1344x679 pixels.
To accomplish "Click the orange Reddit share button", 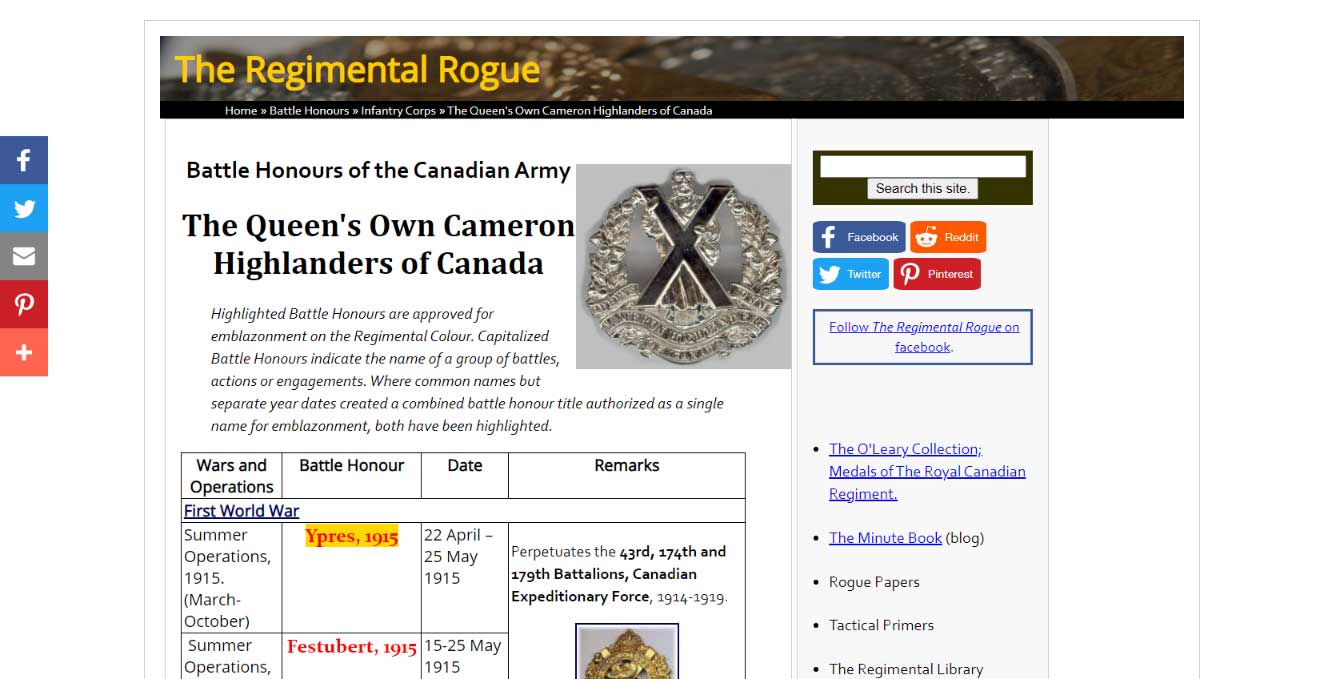I will (948, 237).
